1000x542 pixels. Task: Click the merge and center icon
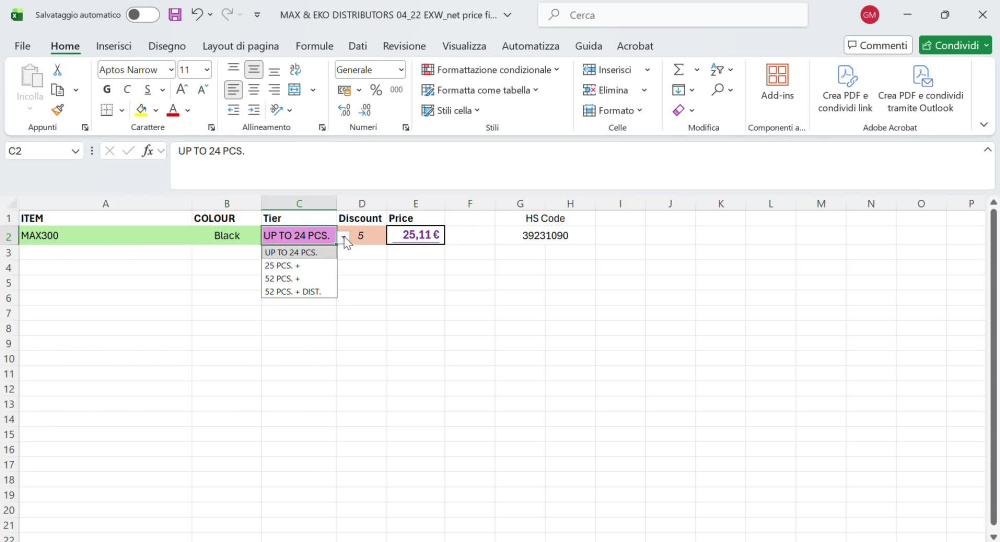click(295, 90)
